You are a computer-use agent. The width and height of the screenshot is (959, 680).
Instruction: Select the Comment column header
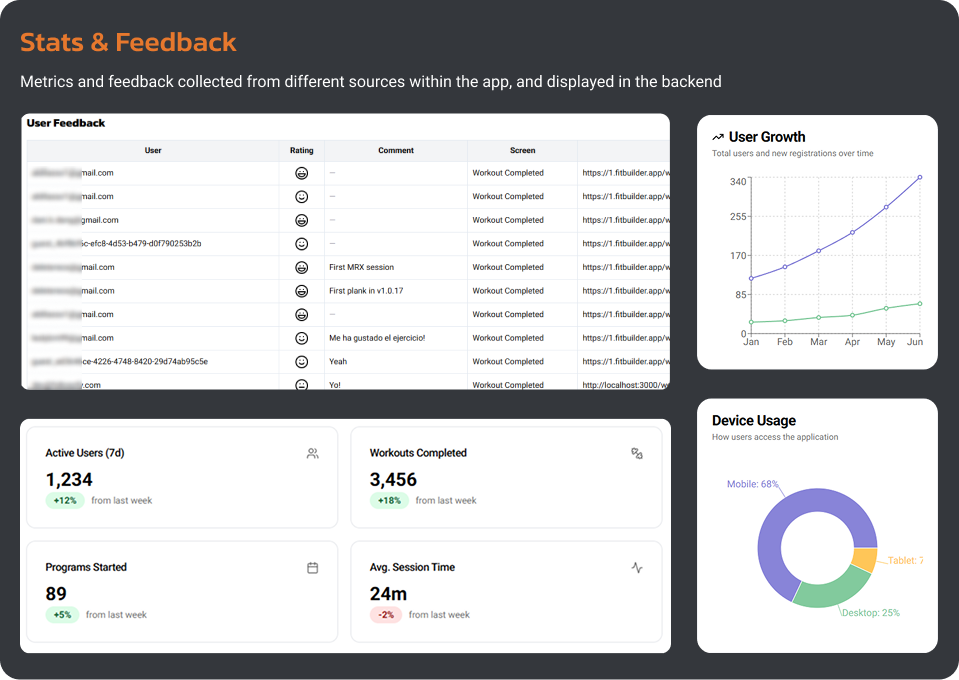(x=396, y=151)
